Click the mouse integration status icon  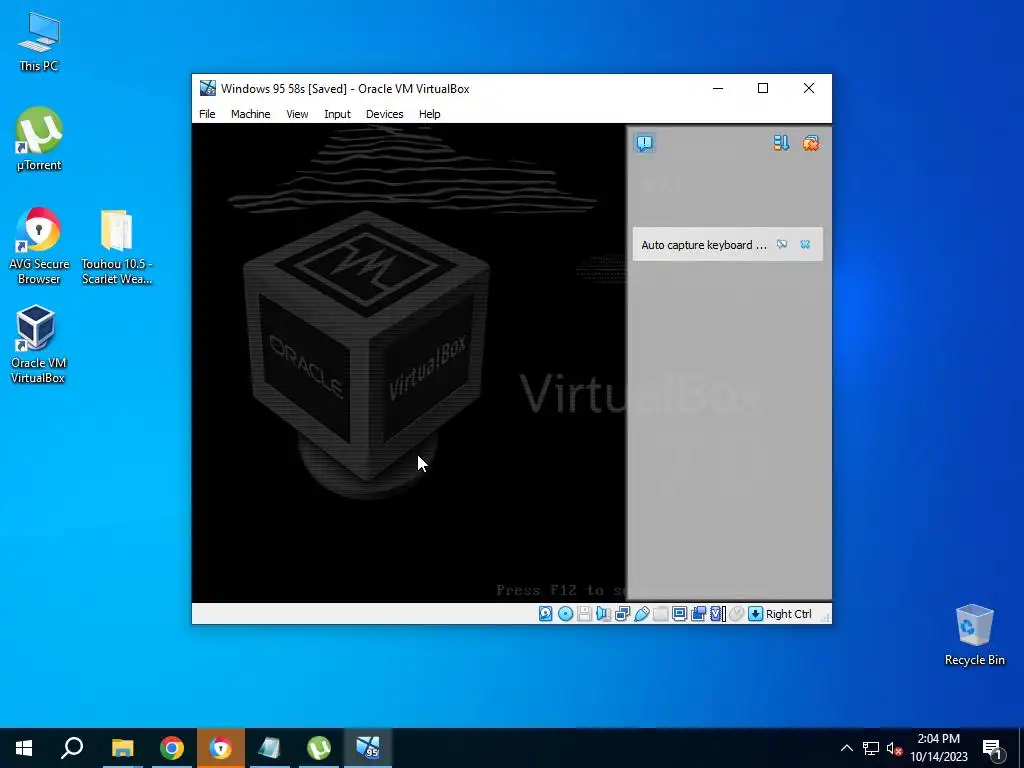(x=737, y=614)
